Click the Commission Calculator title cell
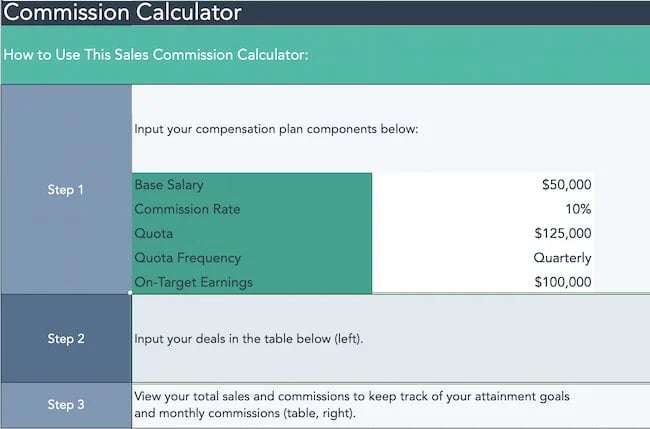 pyautogui.click(x=124, y=13)
